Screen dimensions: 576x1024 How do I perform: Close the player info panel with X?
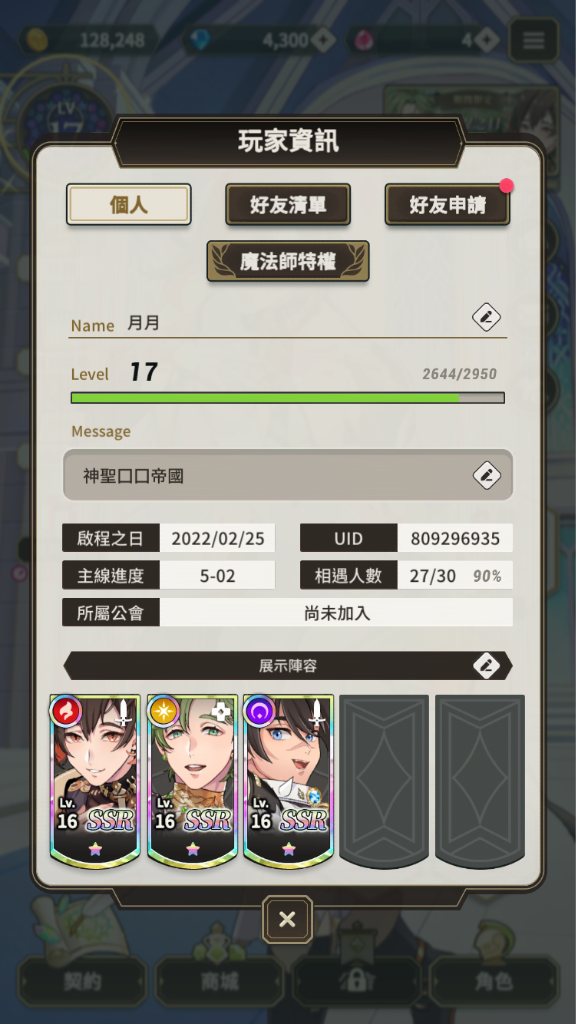coord(287,920)
